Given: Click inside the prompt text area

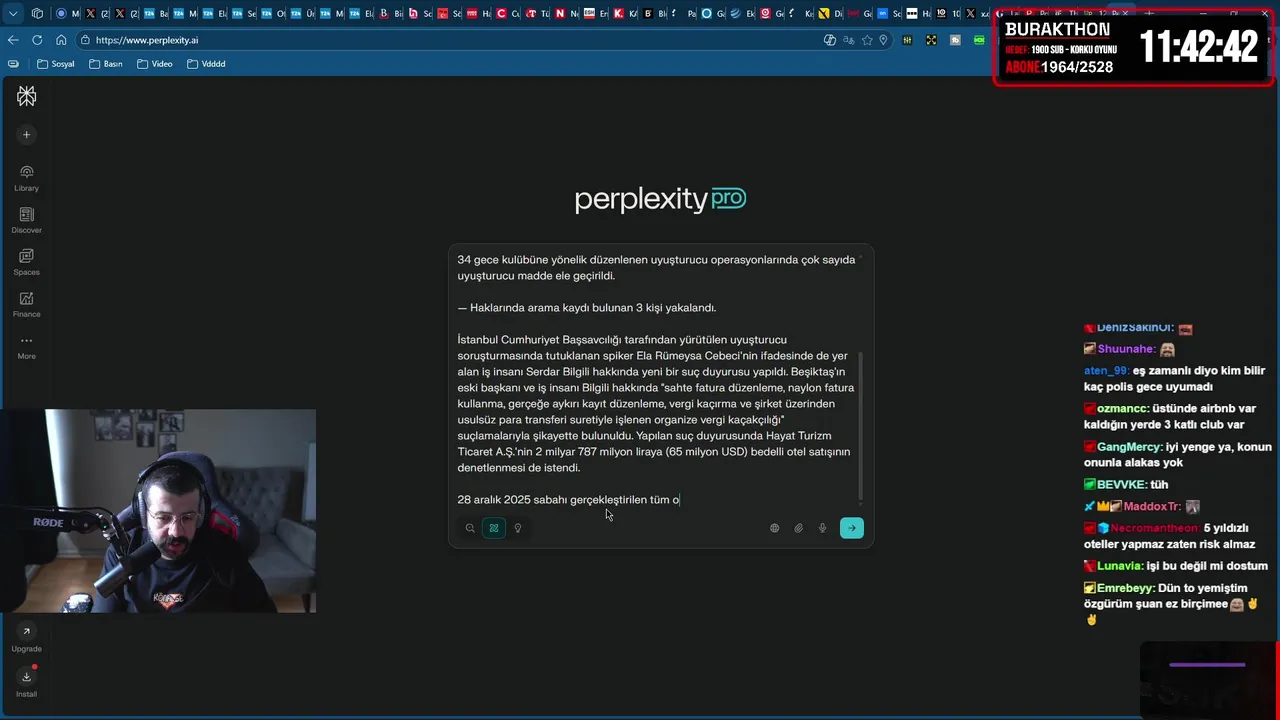Looking at the screenshot, I should 656,379.
